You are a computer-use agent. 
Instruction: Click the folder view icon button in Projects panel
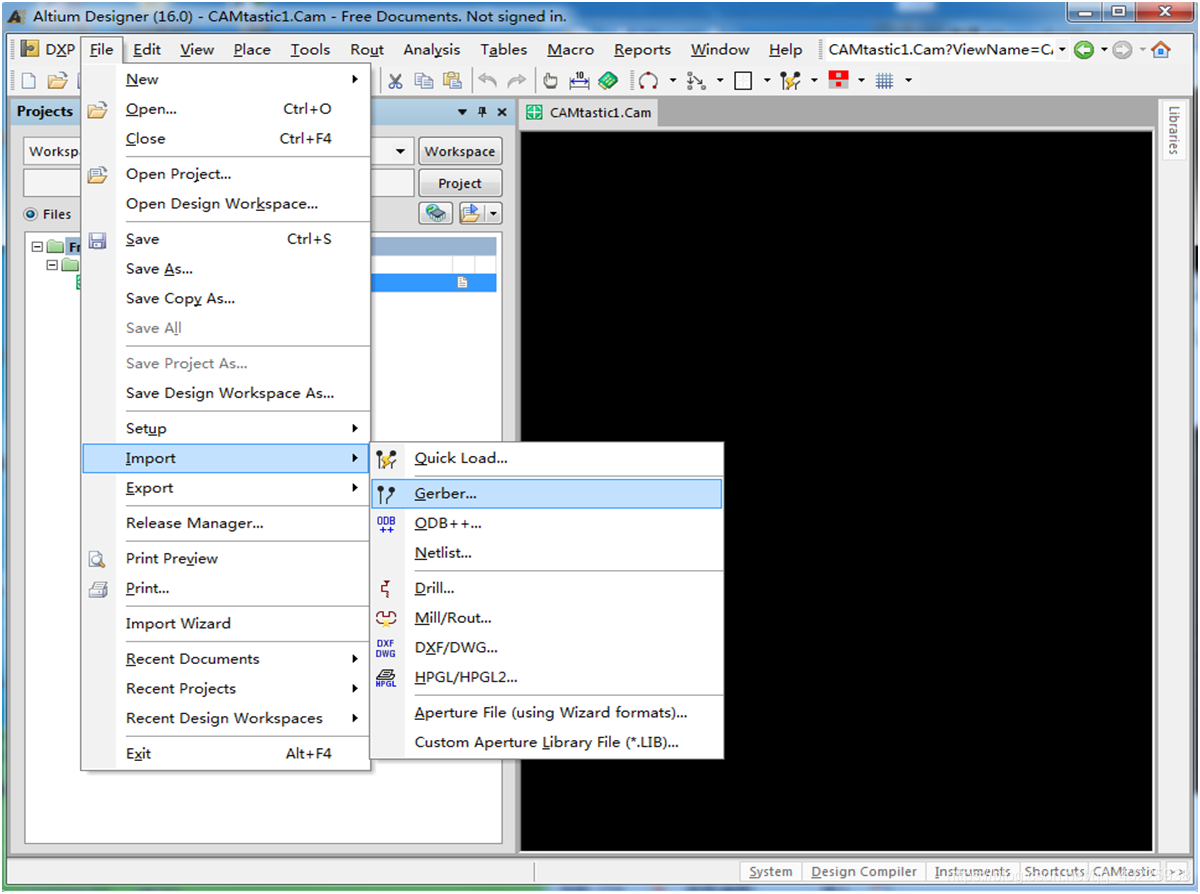tap(471, 213)
